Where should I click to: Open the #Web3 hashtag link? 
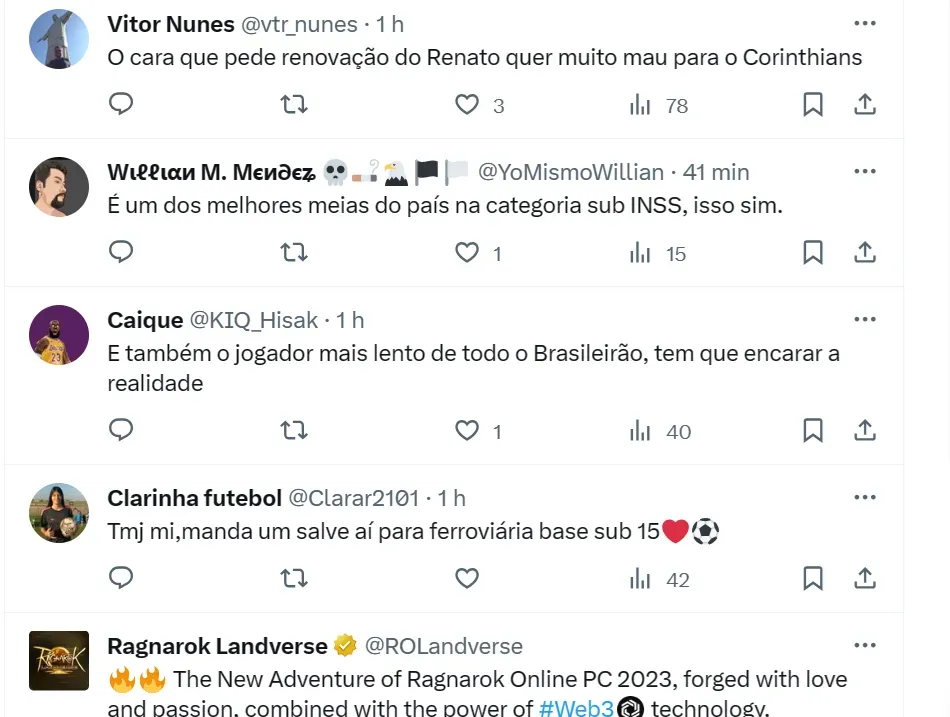(x=575, y=709)
